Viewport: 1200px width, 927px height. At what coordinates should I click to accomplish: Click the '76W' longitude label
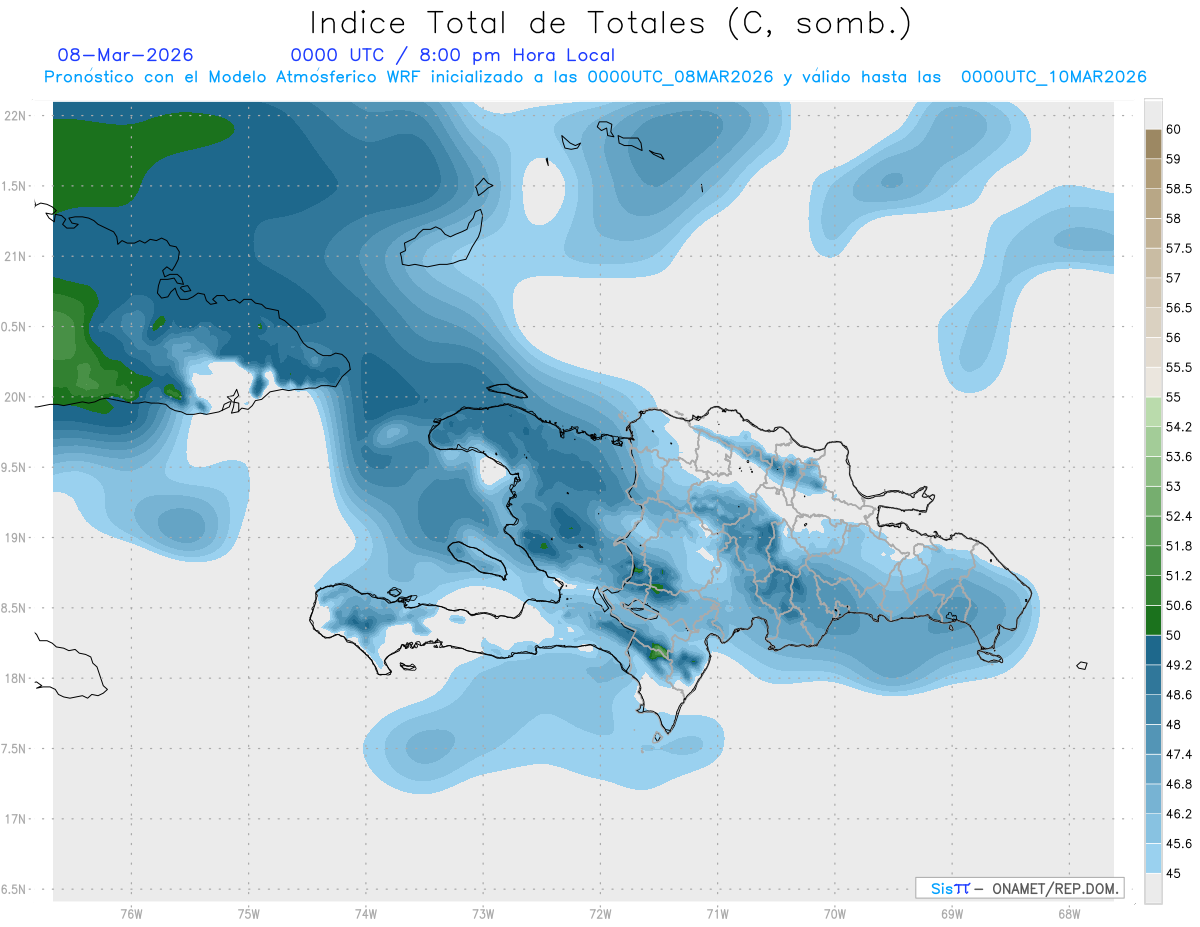[131, 913]
